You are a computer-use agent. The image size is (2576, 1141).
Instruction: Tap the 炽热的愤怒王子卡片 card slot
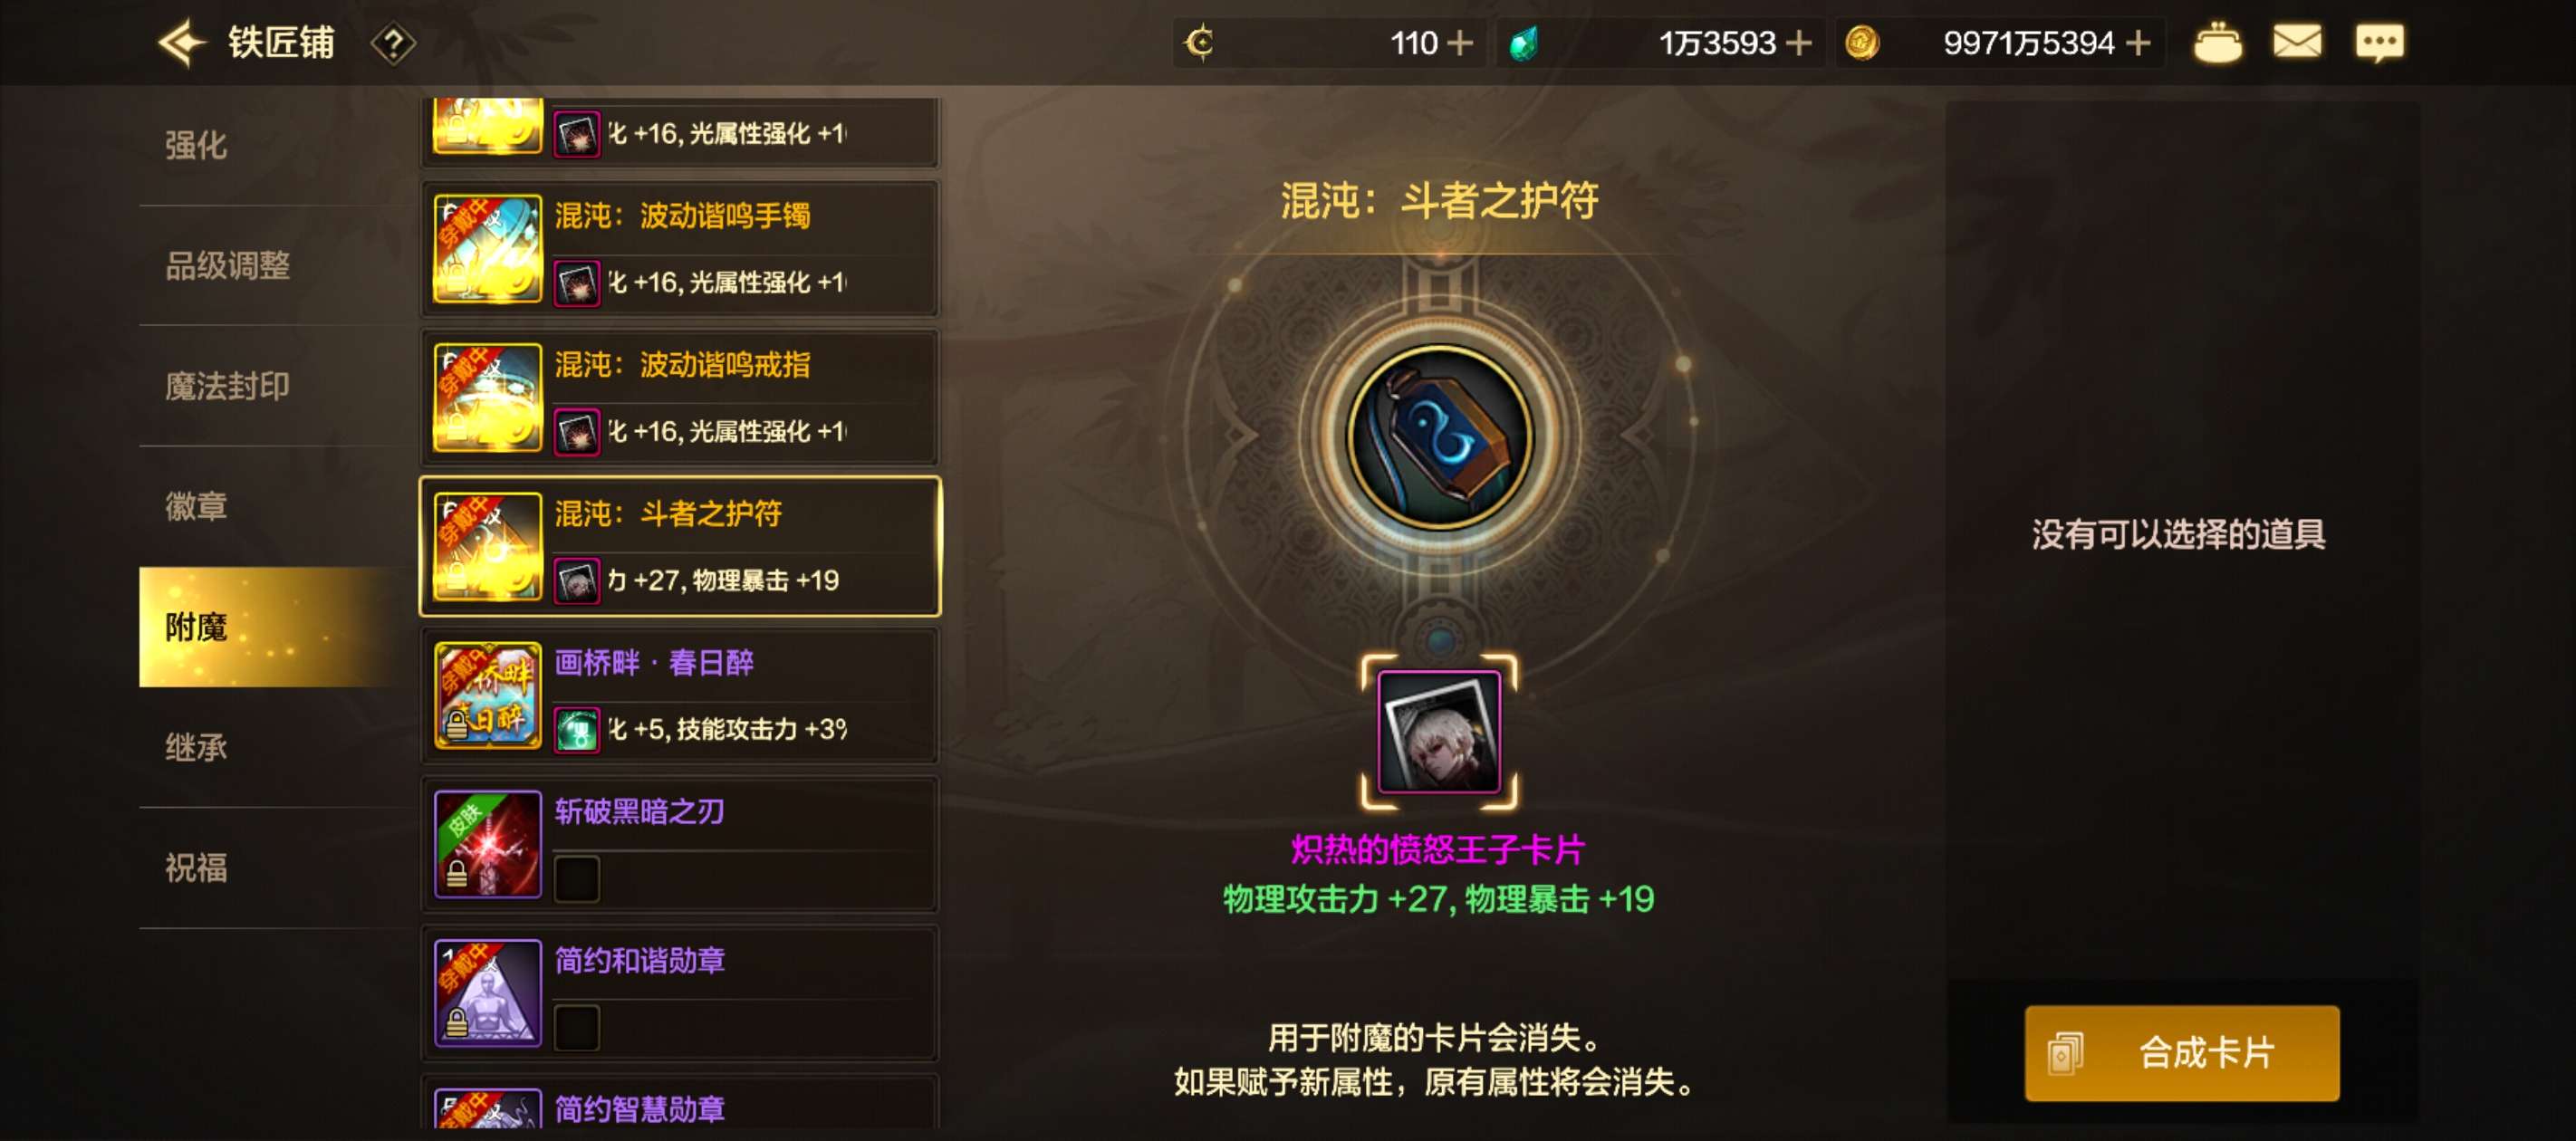click(x=1439, y=733)
